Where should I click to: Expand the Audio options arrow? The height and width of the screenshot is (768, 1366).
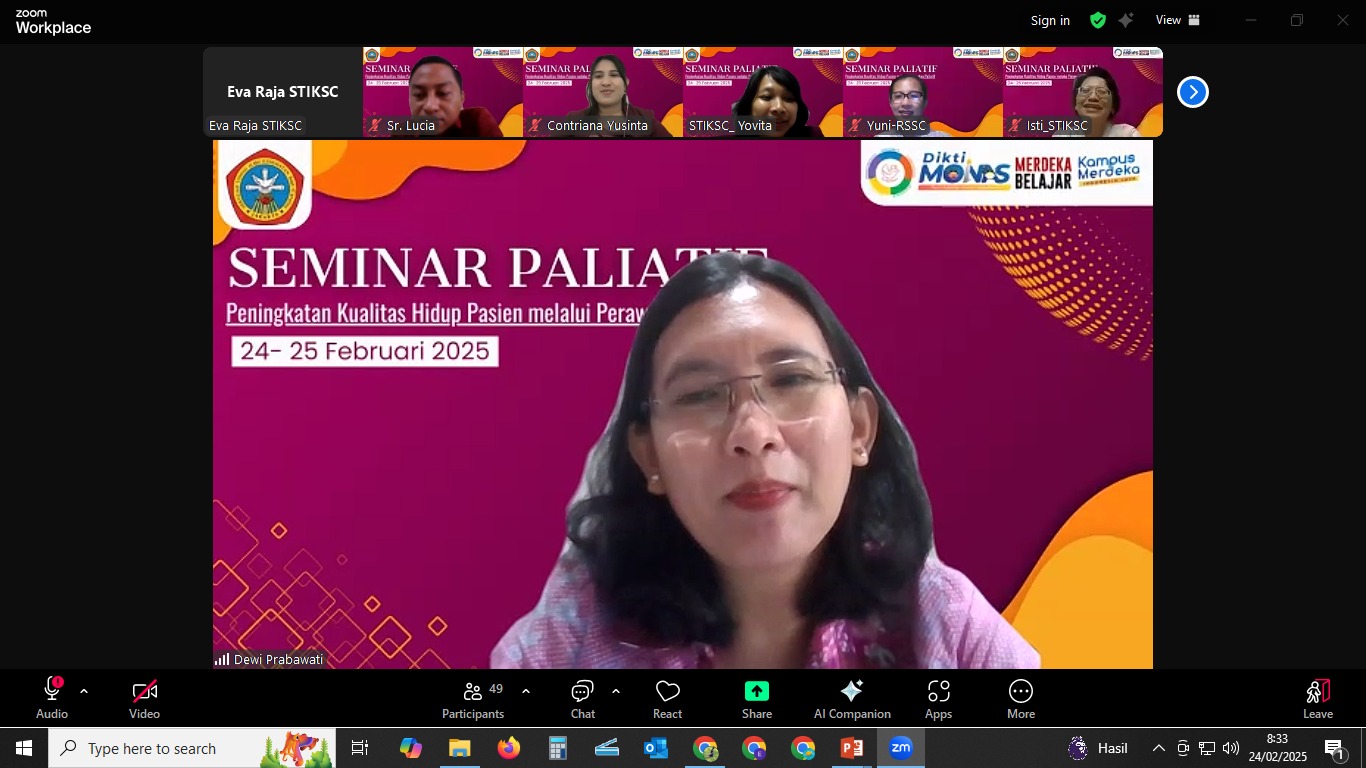click(84, 691)
